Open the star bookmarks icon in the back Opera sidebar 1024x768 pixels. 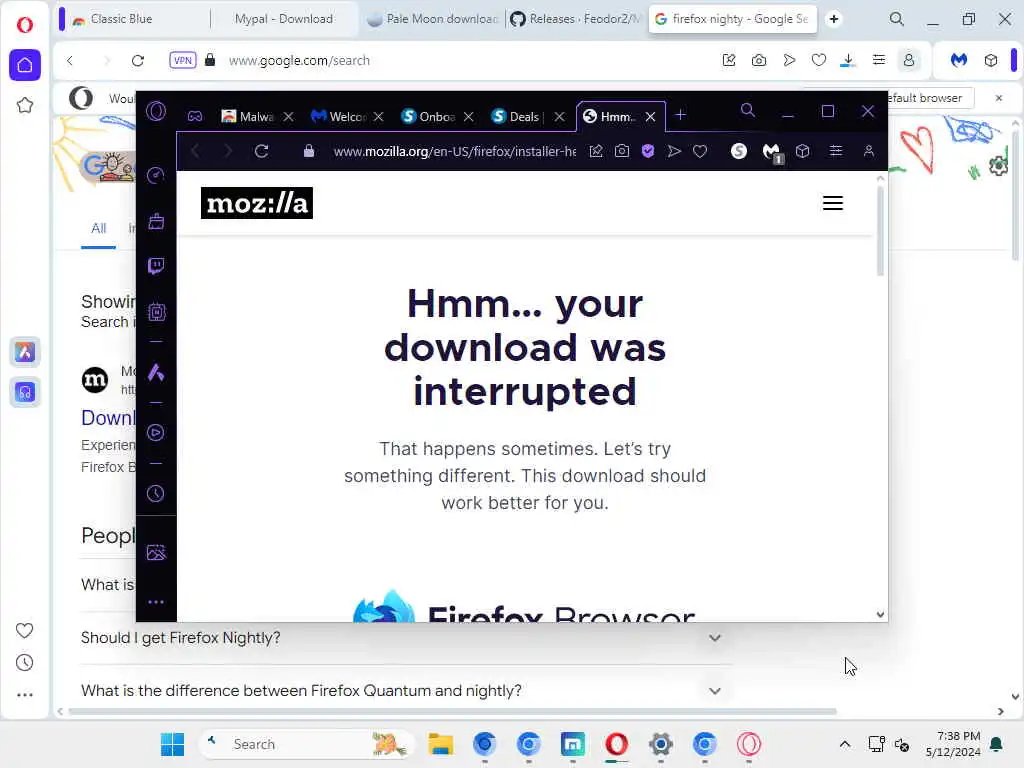coord(25,105)
